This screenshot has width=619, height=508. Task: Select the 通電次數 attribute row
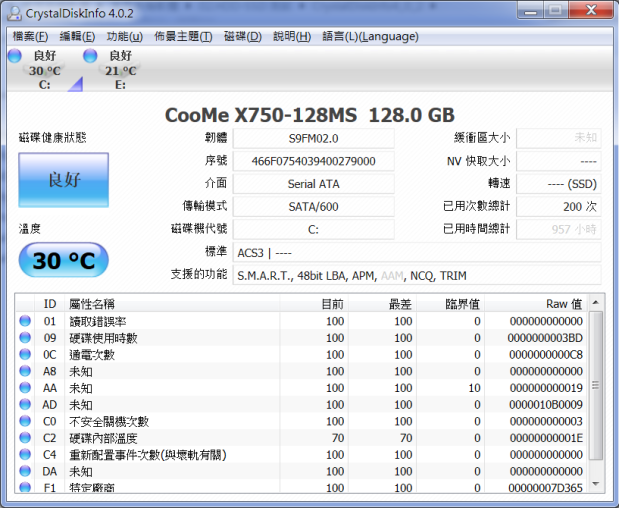(x=302, y=354)
